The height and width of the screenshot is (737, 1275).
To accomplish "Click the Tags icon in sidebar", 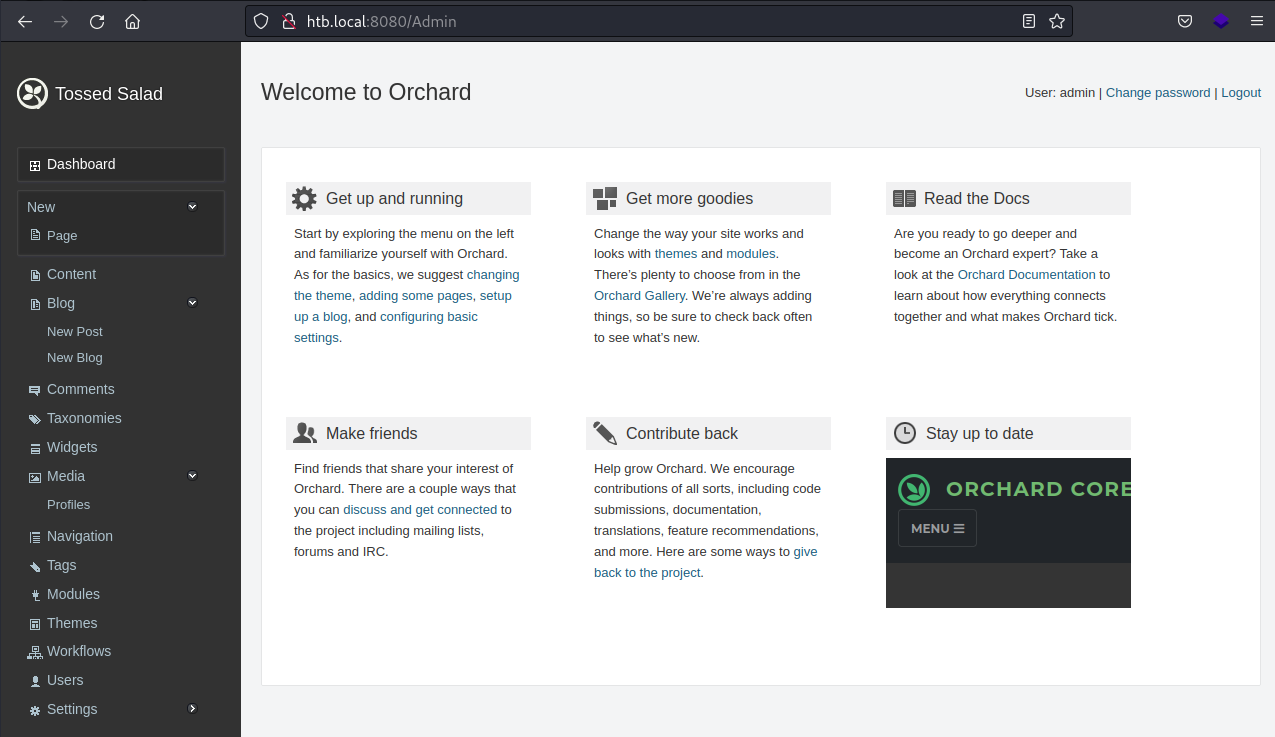I will [x=35, y=566].
